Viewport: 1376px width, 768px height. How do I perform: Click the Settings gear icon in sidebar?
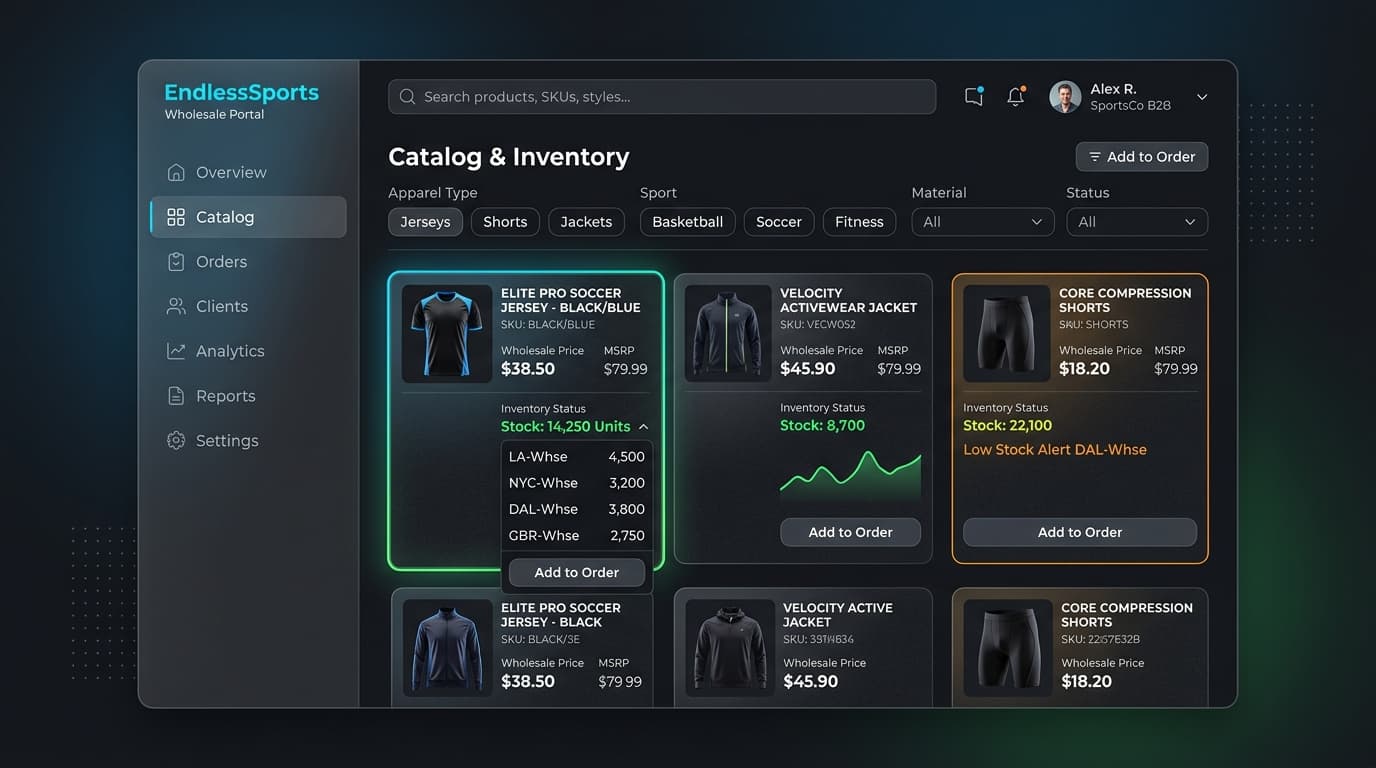[x=176, y=441]
